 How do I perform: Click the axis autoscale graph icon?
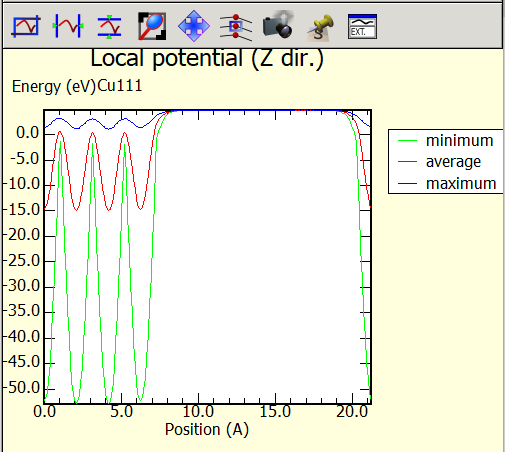(26, 26)
